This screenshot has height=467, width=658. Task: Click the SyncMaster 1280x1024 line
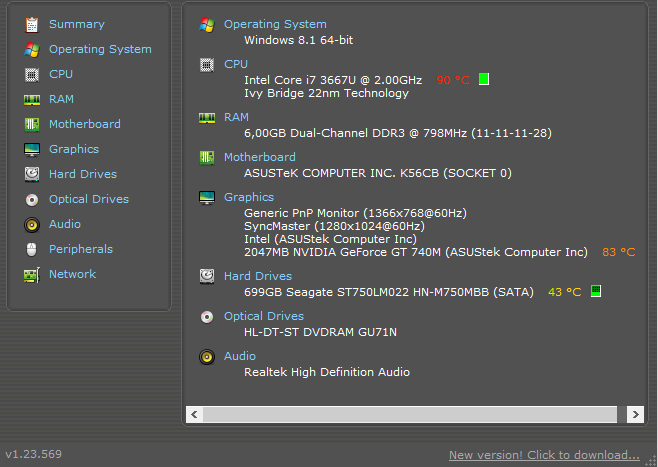point(334,226)
